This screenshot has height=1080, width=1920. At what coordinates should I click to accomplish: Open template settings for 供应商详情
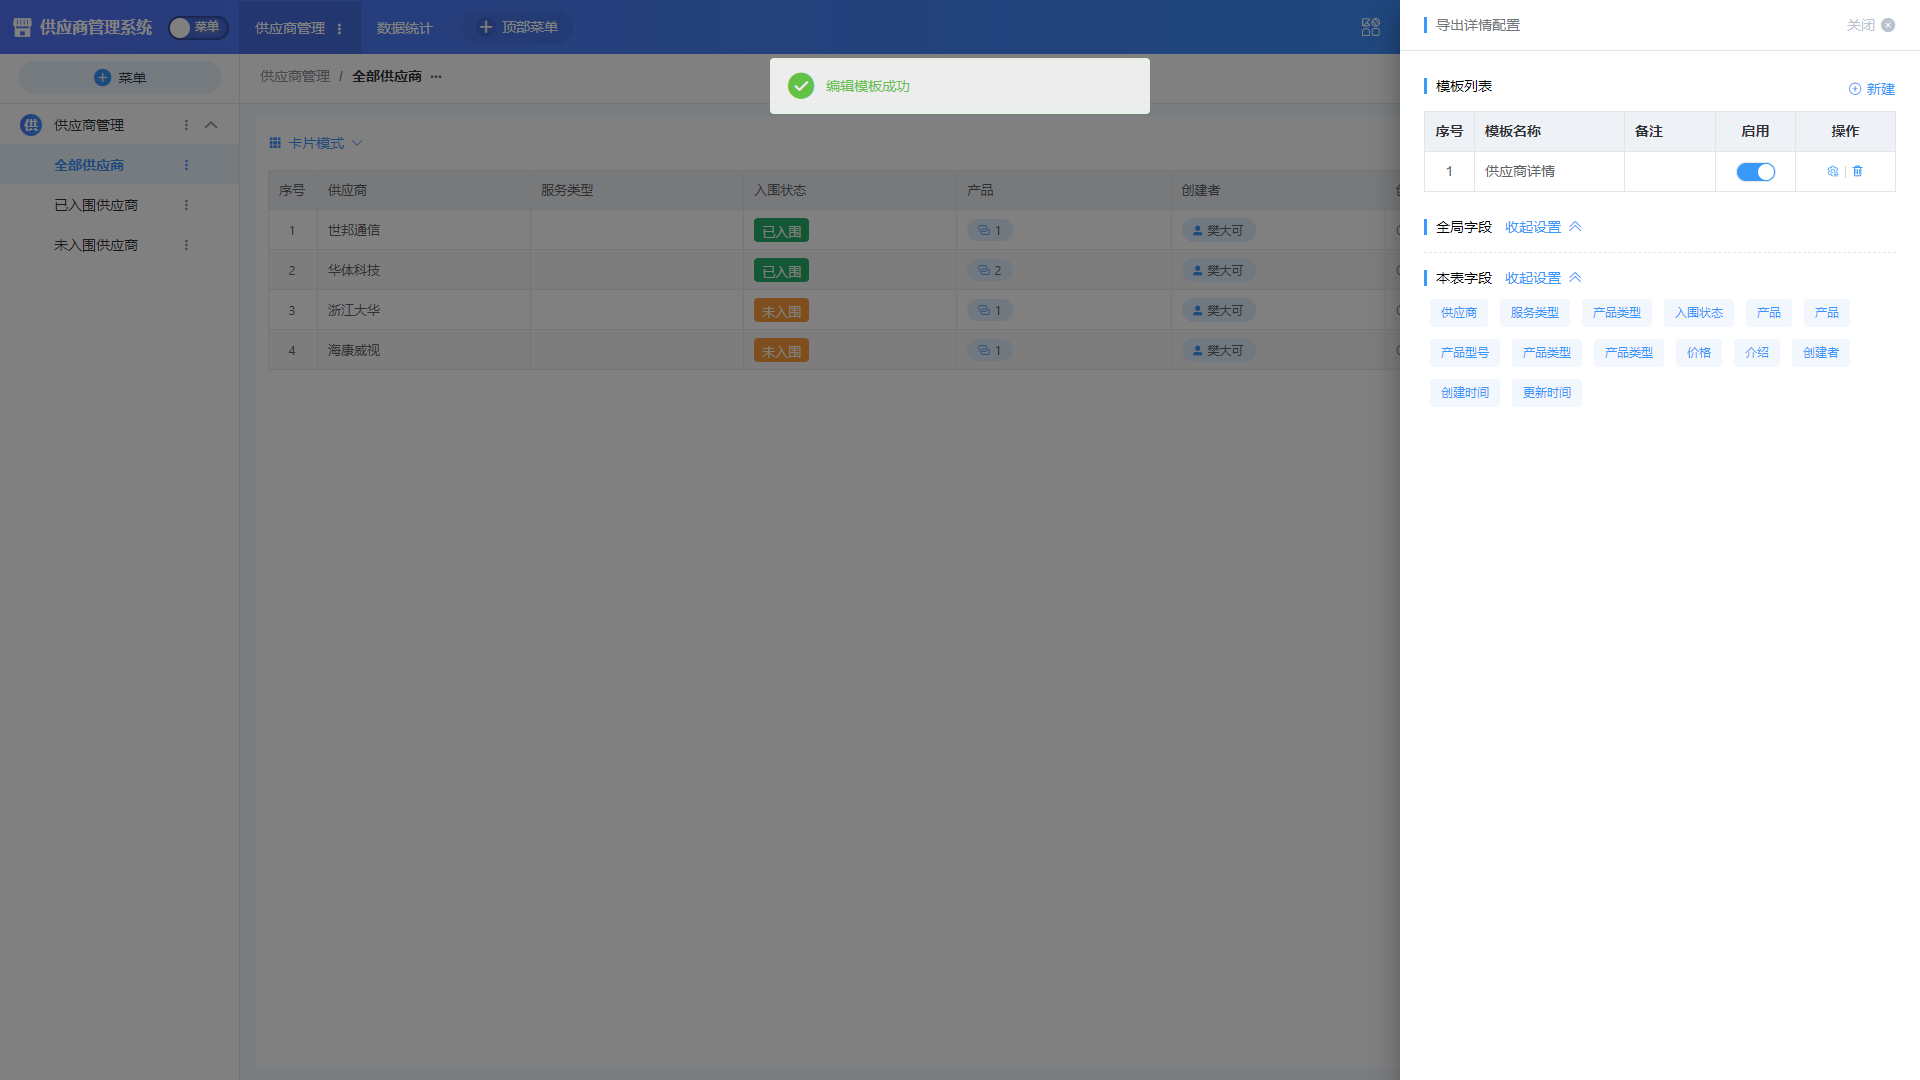(1832, 171)
